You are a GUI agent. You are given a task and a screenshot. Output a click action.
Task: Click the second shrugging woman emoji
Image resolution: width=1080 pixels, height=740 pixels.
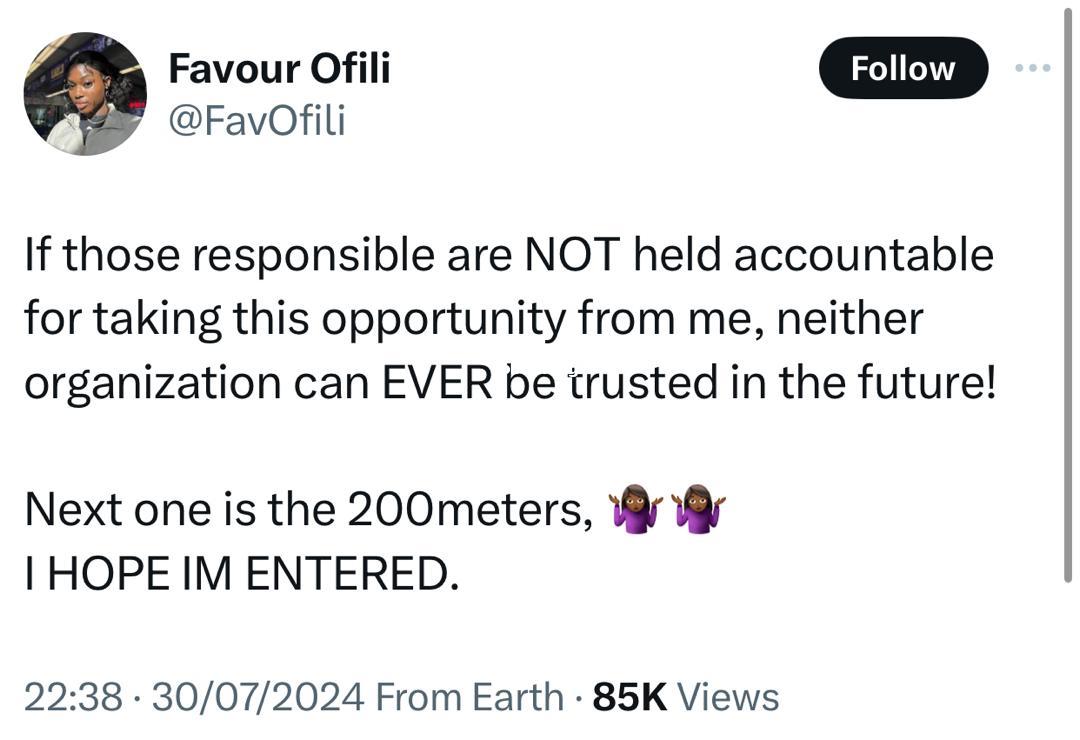pyautogui.click(x=699, y=508)
